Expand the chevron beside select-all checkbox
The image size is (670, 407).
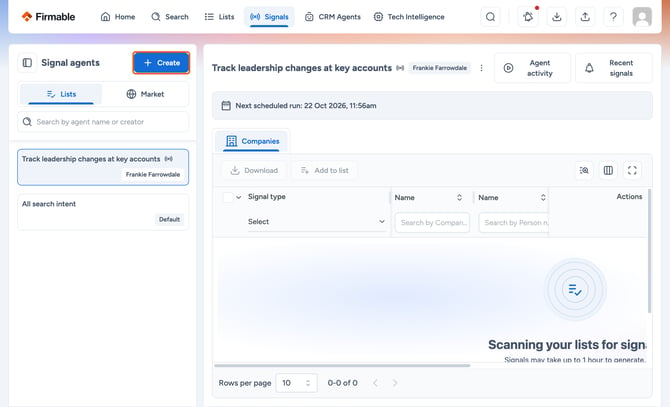(x=239, y=197)
